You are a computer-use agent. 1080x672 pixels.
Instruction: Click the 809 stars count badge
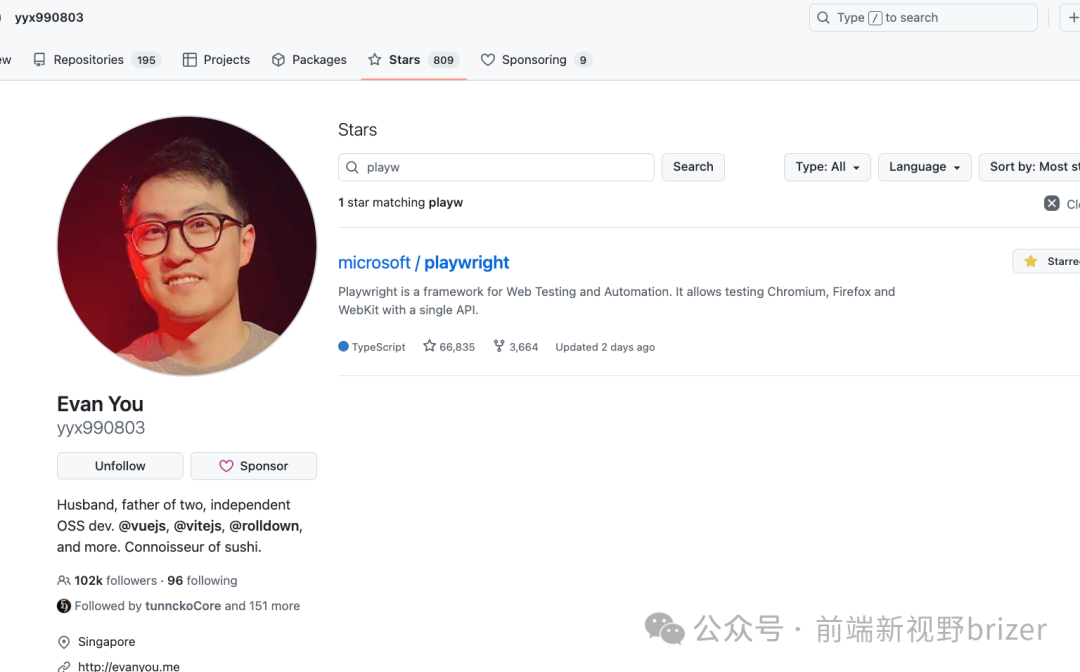tap(444, 60)
